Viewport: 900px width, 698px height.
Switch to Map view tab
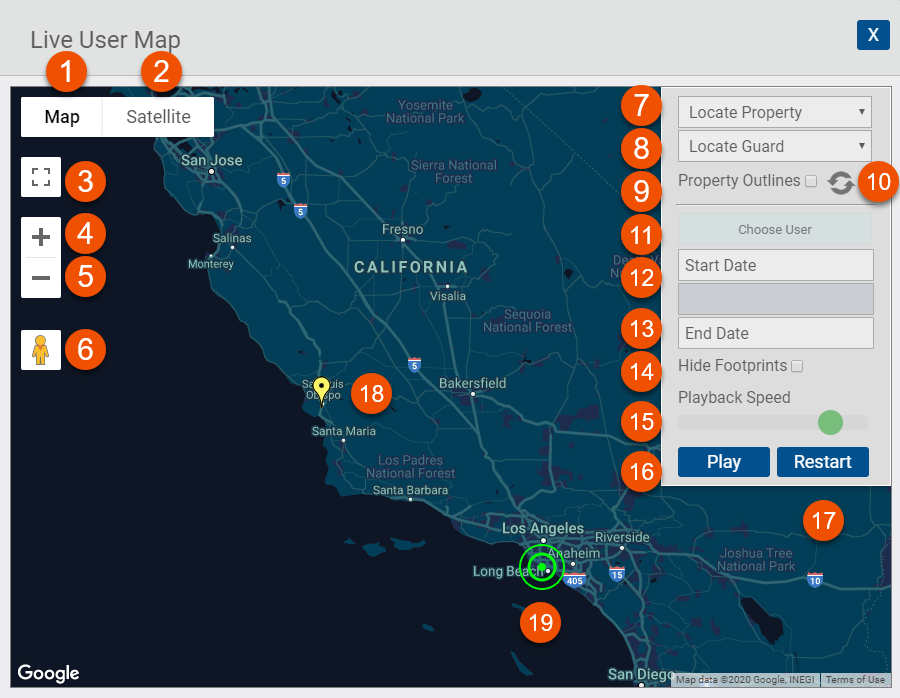(x=62, y=117)
